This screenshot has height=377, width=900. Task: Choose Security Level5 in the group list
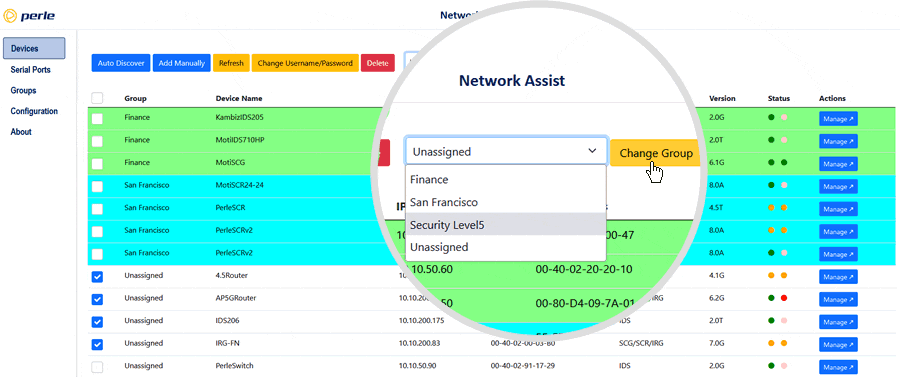point(506,224)
